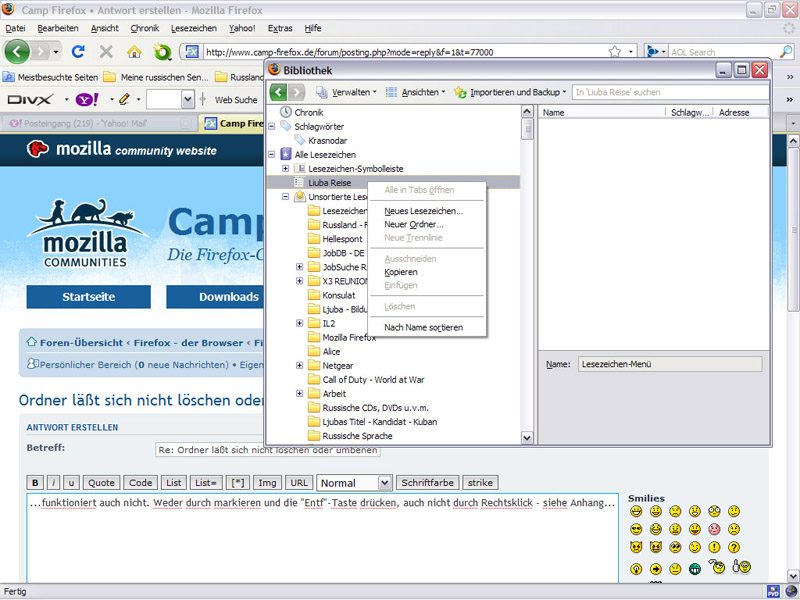Screen dimensions: 800x600
Task: Choose Neuer Ordner... from context menu
Action: (413, 224)
